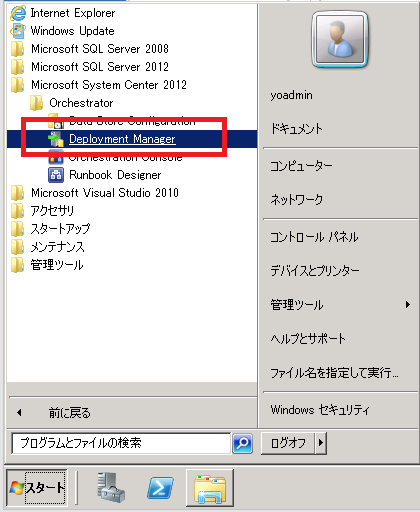Click the Microsoft SQL Server 2008 folder icon
The width and height of the screenshot is (420, 512).
coord(17,49)
